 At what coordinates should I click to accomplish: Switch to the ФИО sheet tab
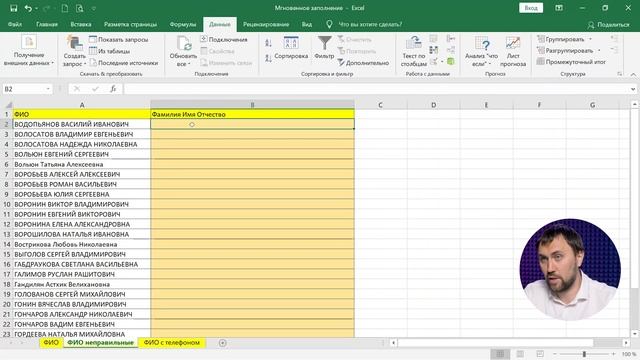(x=51, y=342)
